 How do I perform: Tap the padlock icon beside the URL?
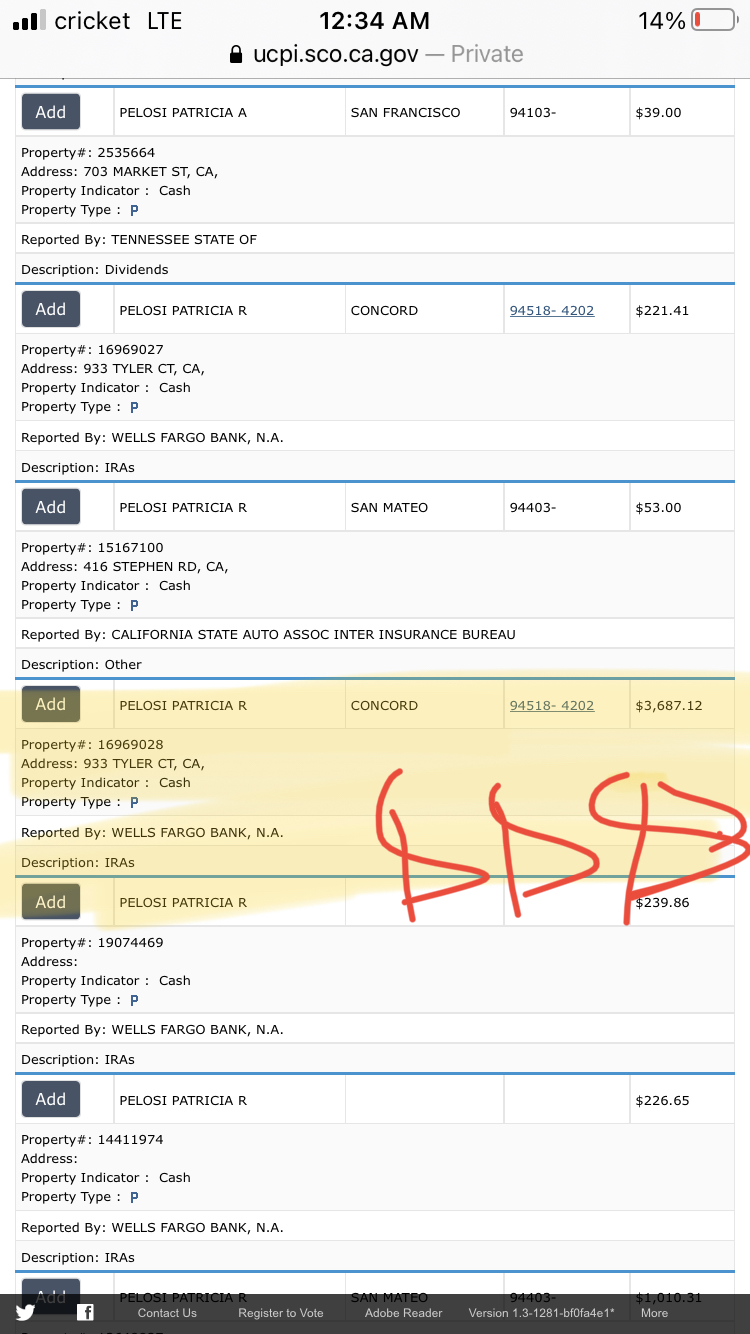[236, 54]
